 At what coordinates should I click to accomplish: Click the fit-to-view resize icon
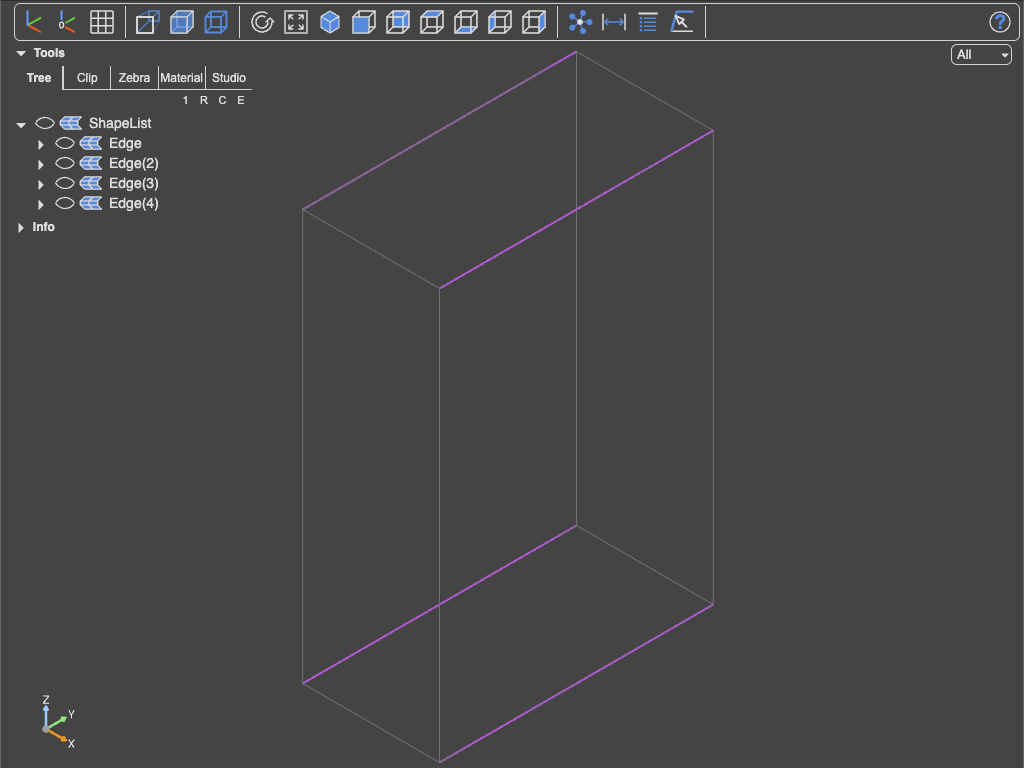pos(296,22)
